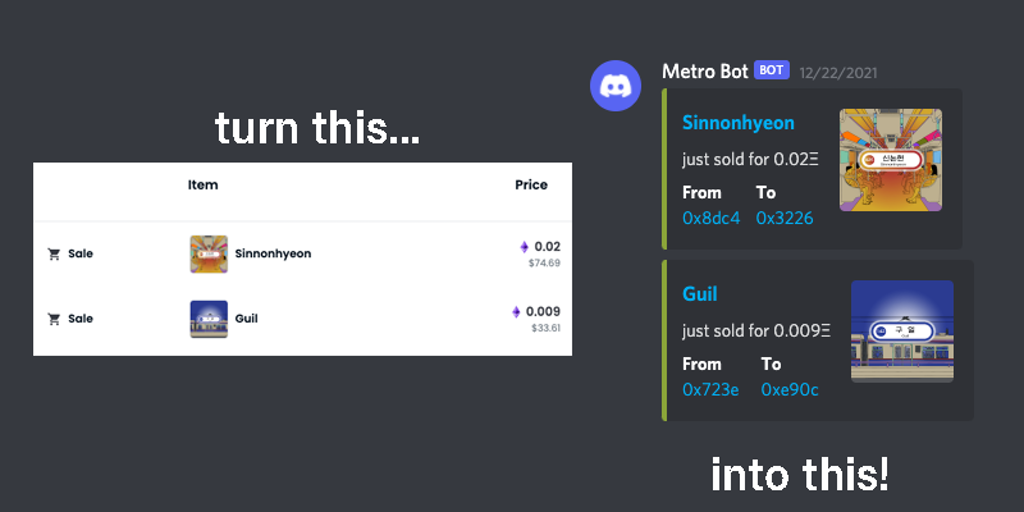Click the Ethereum icon next to 0.02
Image resolution: width=1024 pixels, height=512 pixels.
pyautogui.click(x=524, y=247)
